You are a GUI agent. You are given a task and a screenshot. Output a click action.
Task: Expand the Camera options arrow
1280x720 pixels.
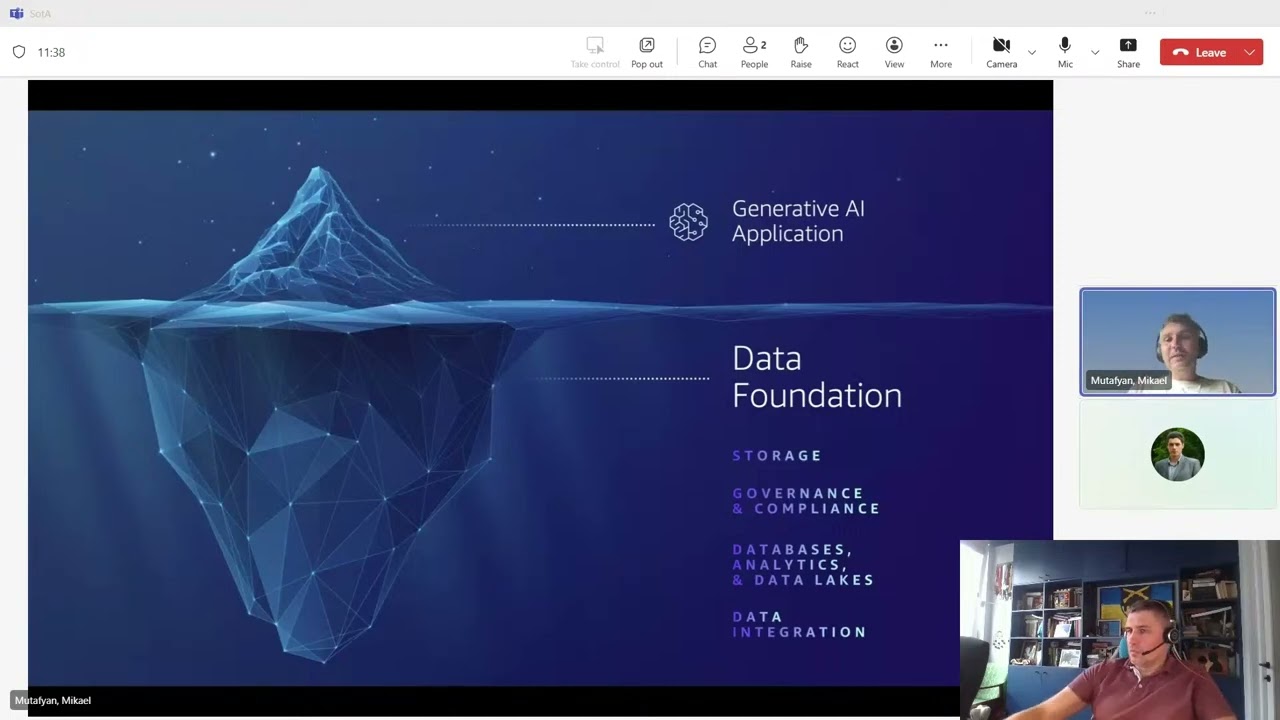tap(1032, 52)
